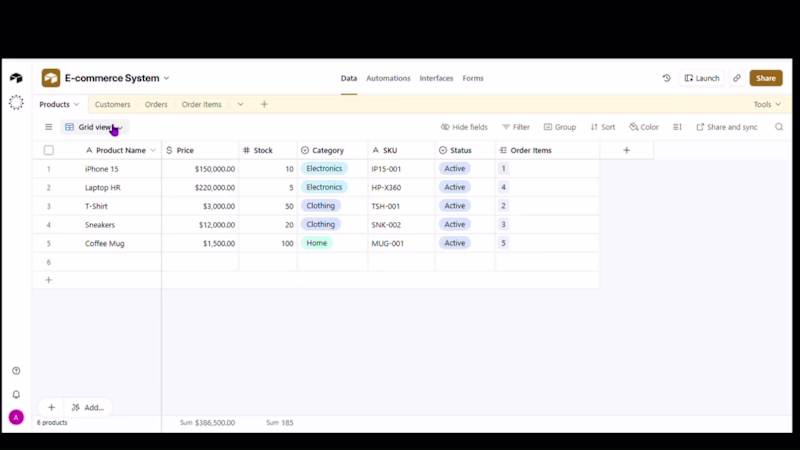The image size is (800, 450).
Task: Open the help question mark icon
Action: click(x=16, y=371)
